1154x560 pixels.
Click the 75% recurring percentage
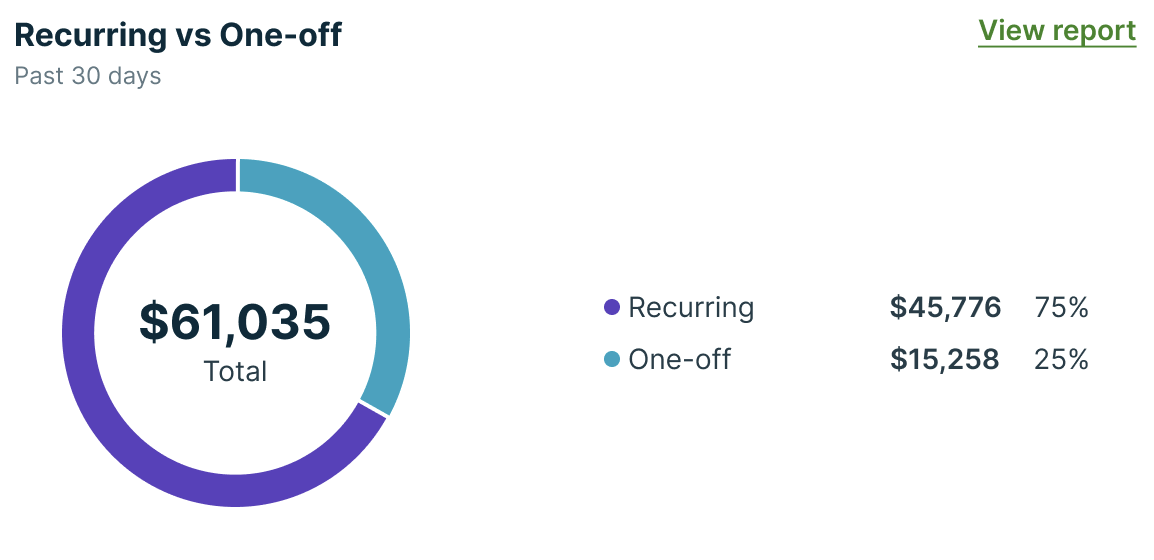(x=1061, y=308)
